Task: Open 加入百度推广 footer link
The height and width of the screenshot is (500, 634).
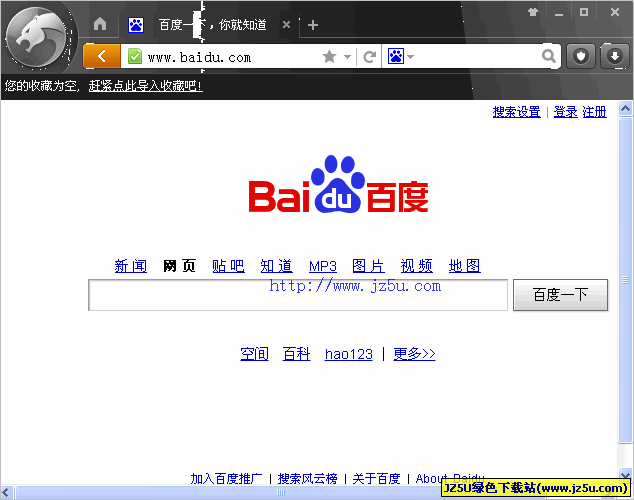Action: pos(226,479)
